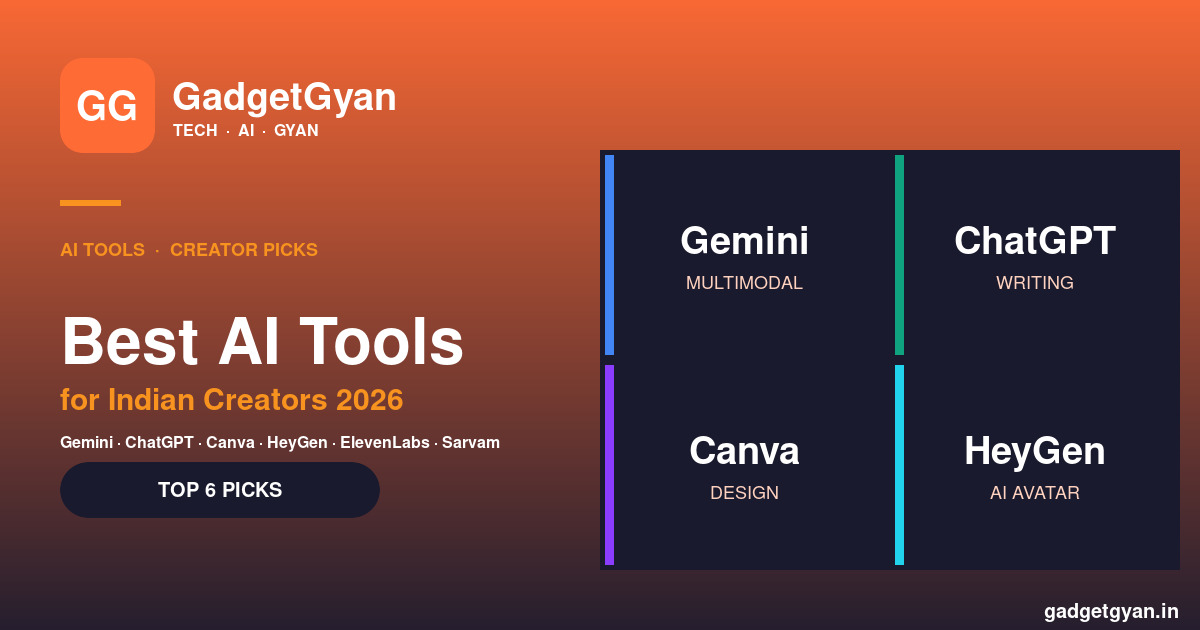This screenshot has width=1200, height=630.
Task: Click the TOP 6 PICKS button
Action: 220,490
